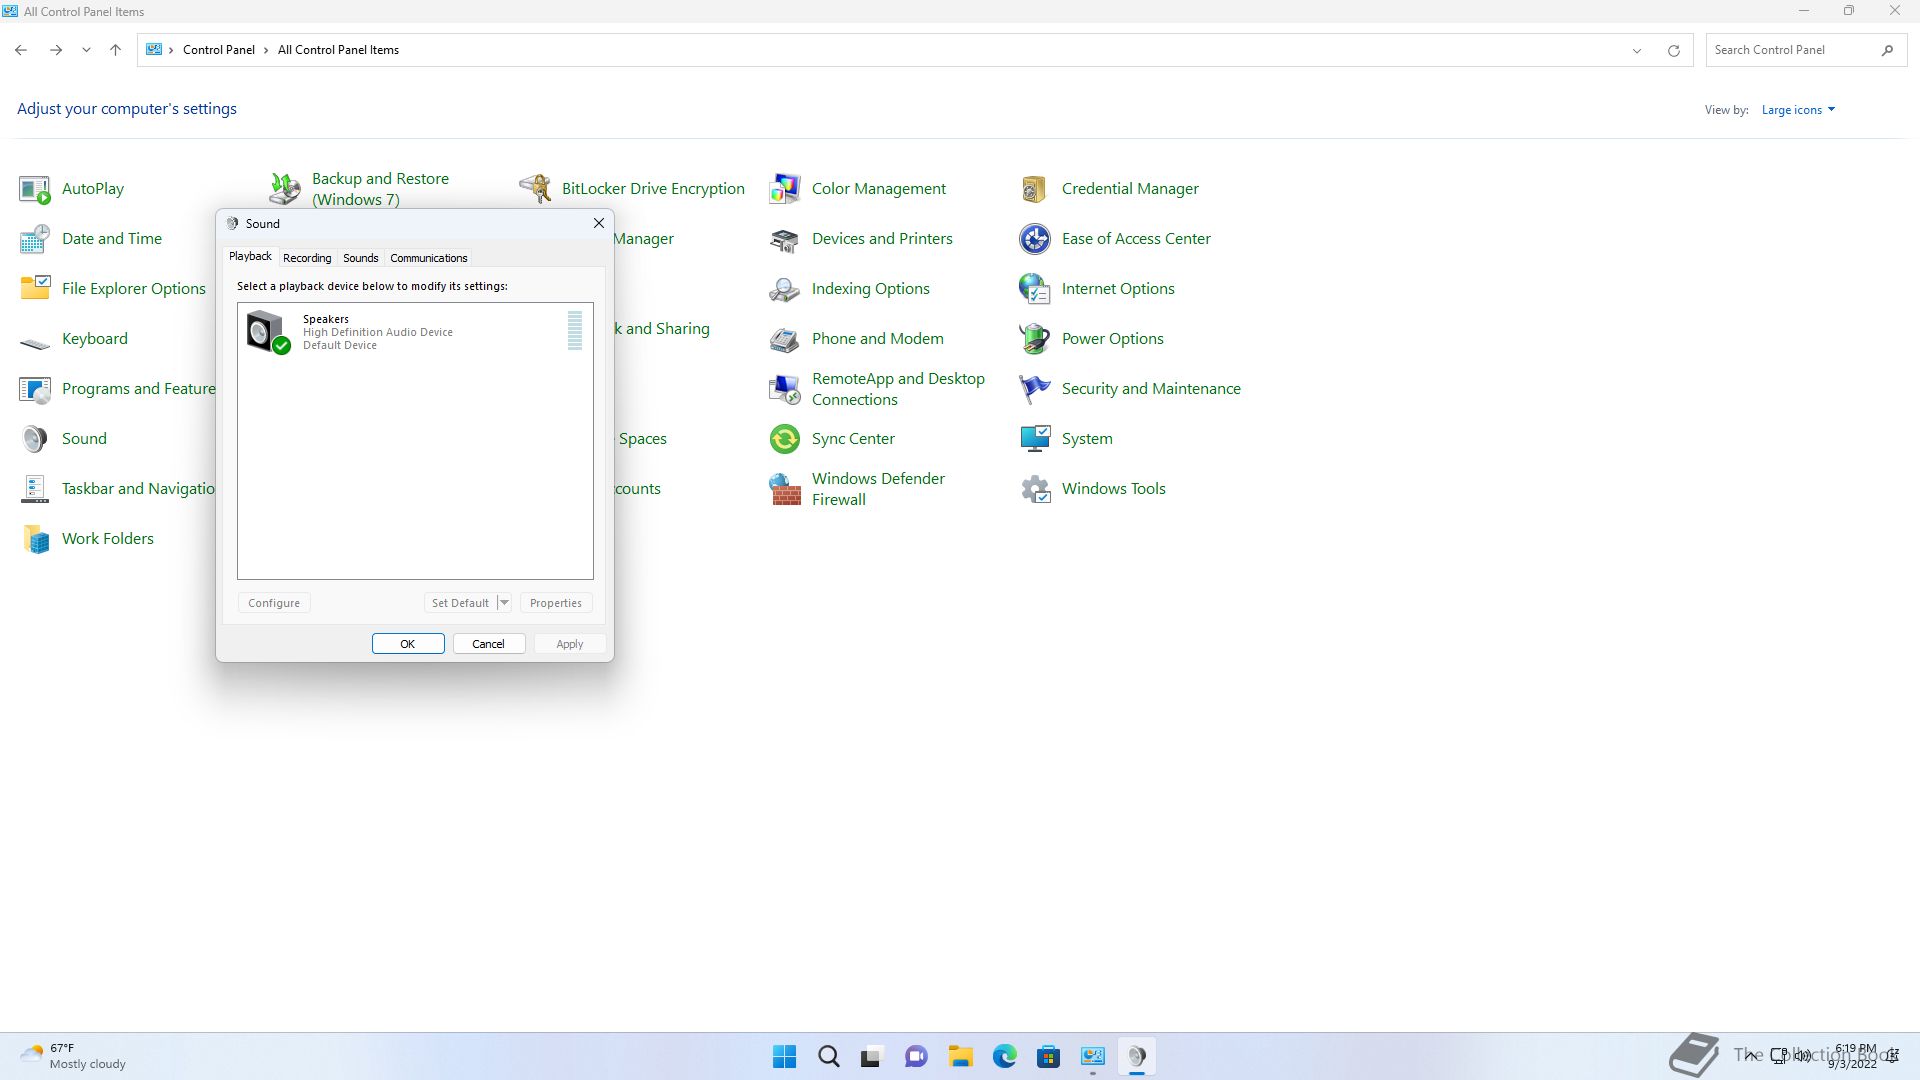The image size is (1920, 1080).
Task: Open the Phone and Modem icon
Action: click(x=785, y=339)
